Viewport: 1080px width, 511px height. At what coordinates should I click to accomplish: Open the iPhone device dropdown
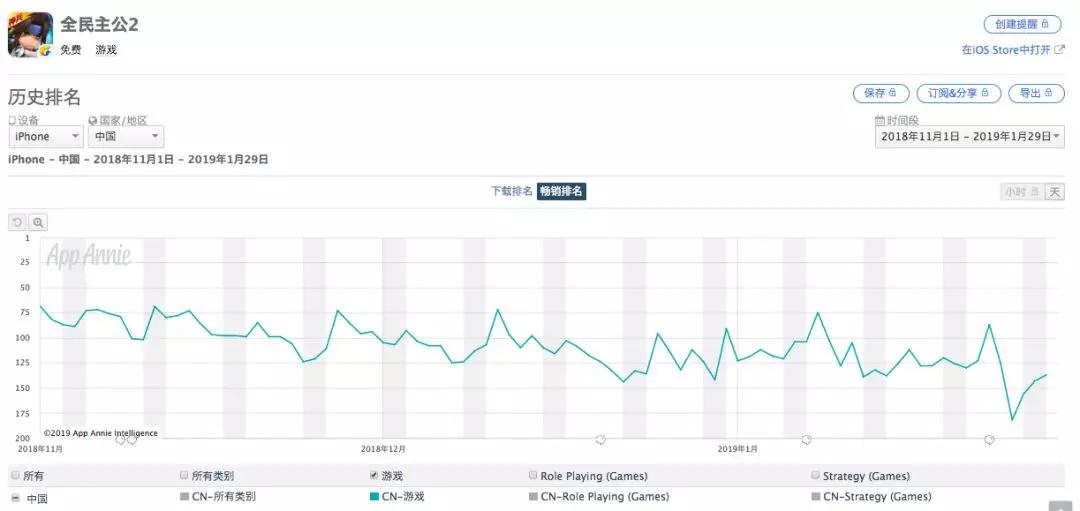click(46, 136)
